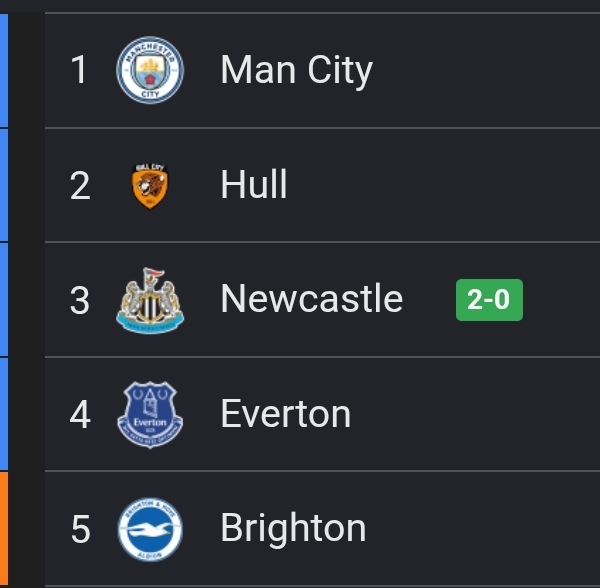Click the blue qualification bar beside Man City
Image resolution: width=600 pixels, height=588 pixels.
click(x=4, y=70)
